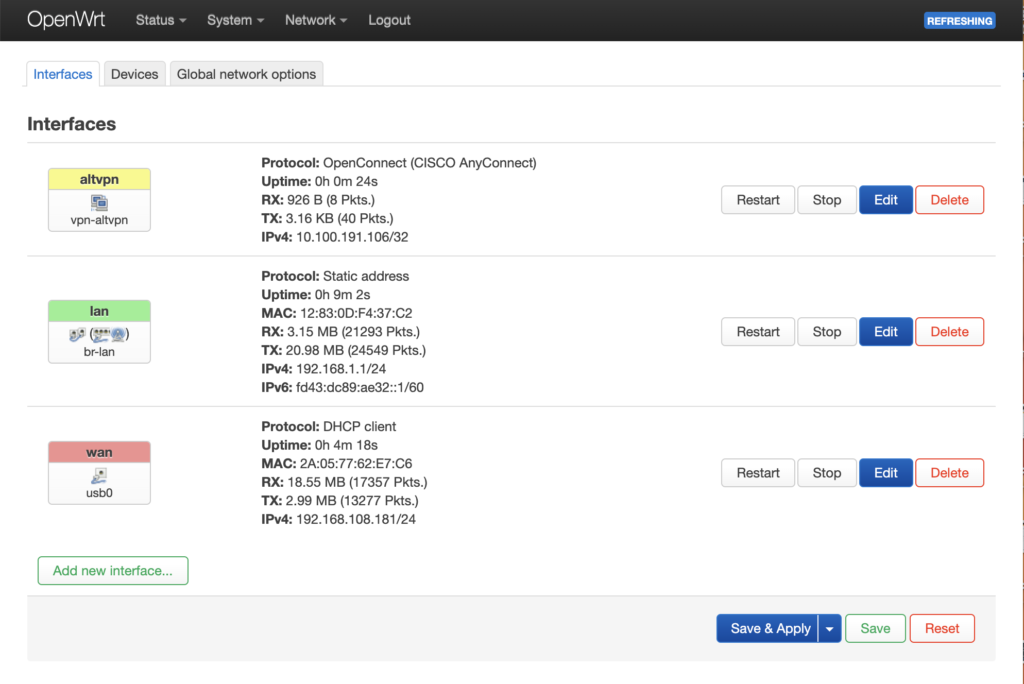This screenshot has height=684, width=1024.
Task: Click Logout in the top bar
Action: click(389, 20)
